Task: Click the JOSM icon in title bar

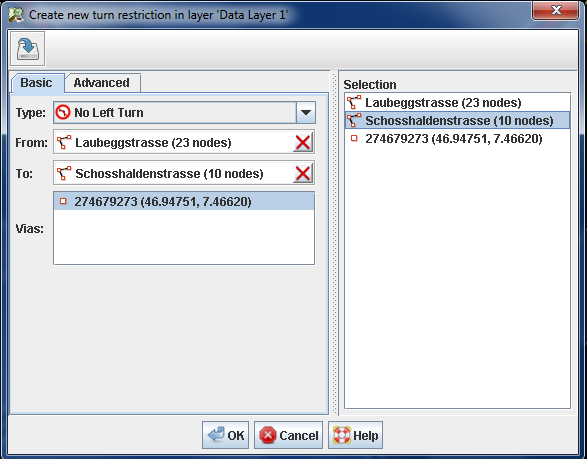Action: [x=16, y=15]
